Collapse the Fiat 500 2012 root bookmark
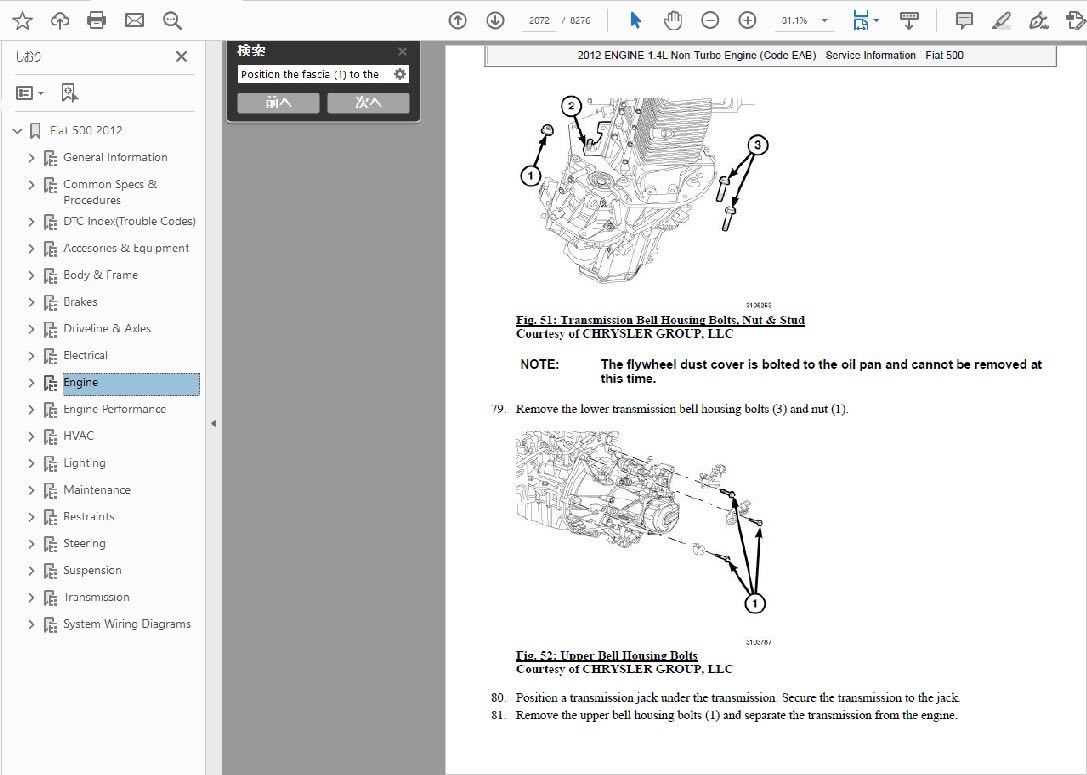The image size is (1087, 775). click(16, 131)
